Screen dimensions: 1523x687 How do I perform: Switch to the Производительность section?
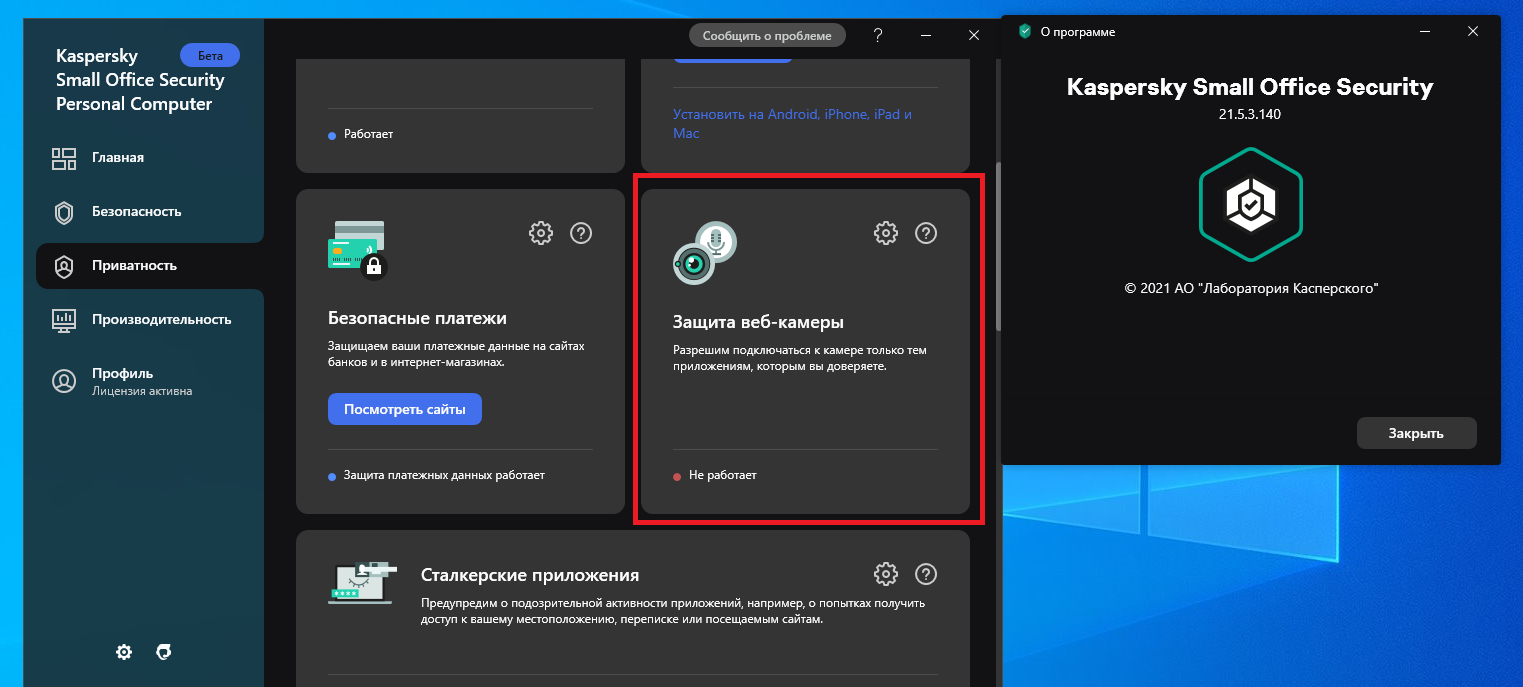[150, 320]
